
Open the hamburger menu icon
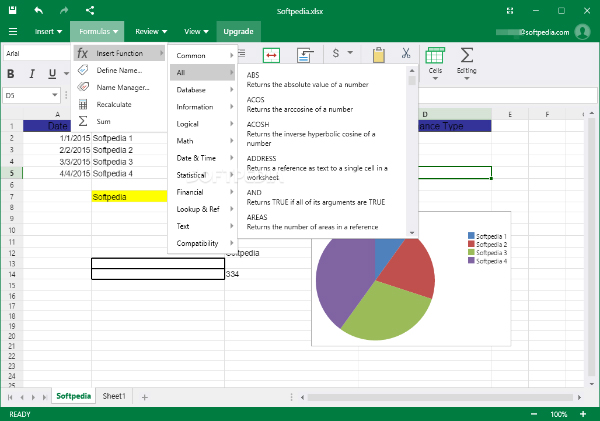coord(13,31)
